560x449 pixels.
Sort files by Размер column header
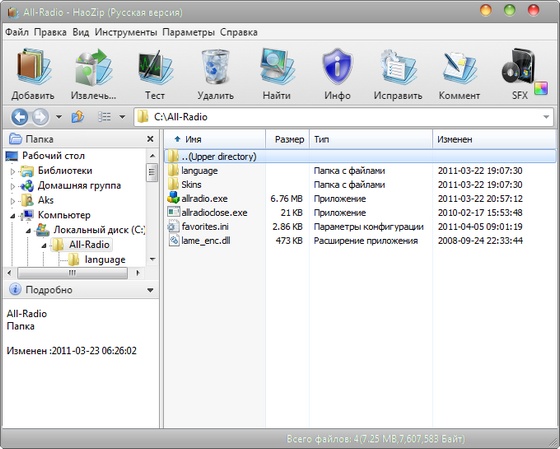[288, 139]
